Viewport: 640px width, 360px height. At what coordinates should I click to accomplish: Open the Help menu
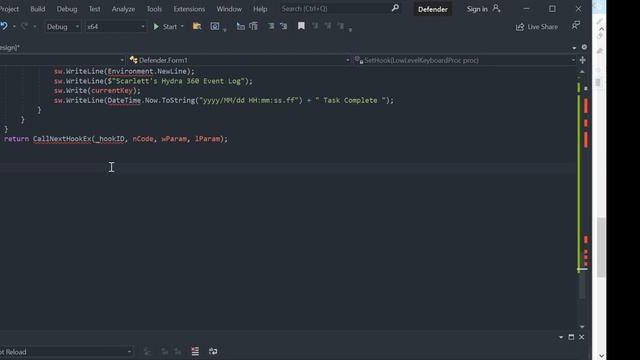(x=260, y=9)
